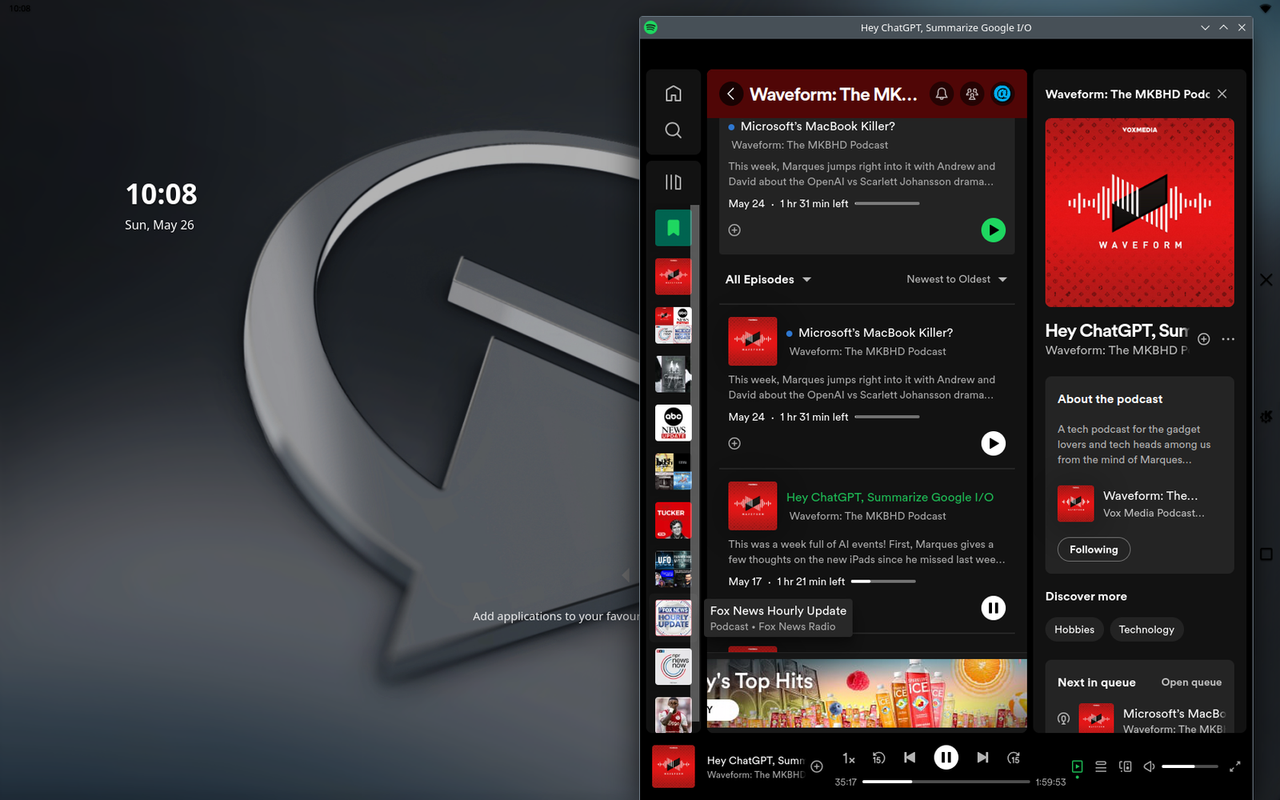The height and width of the screenshot is (800, 1280).
Task: Click Hey ChatGPT episode thumbnail in list
Action: [x=753, y=506]
